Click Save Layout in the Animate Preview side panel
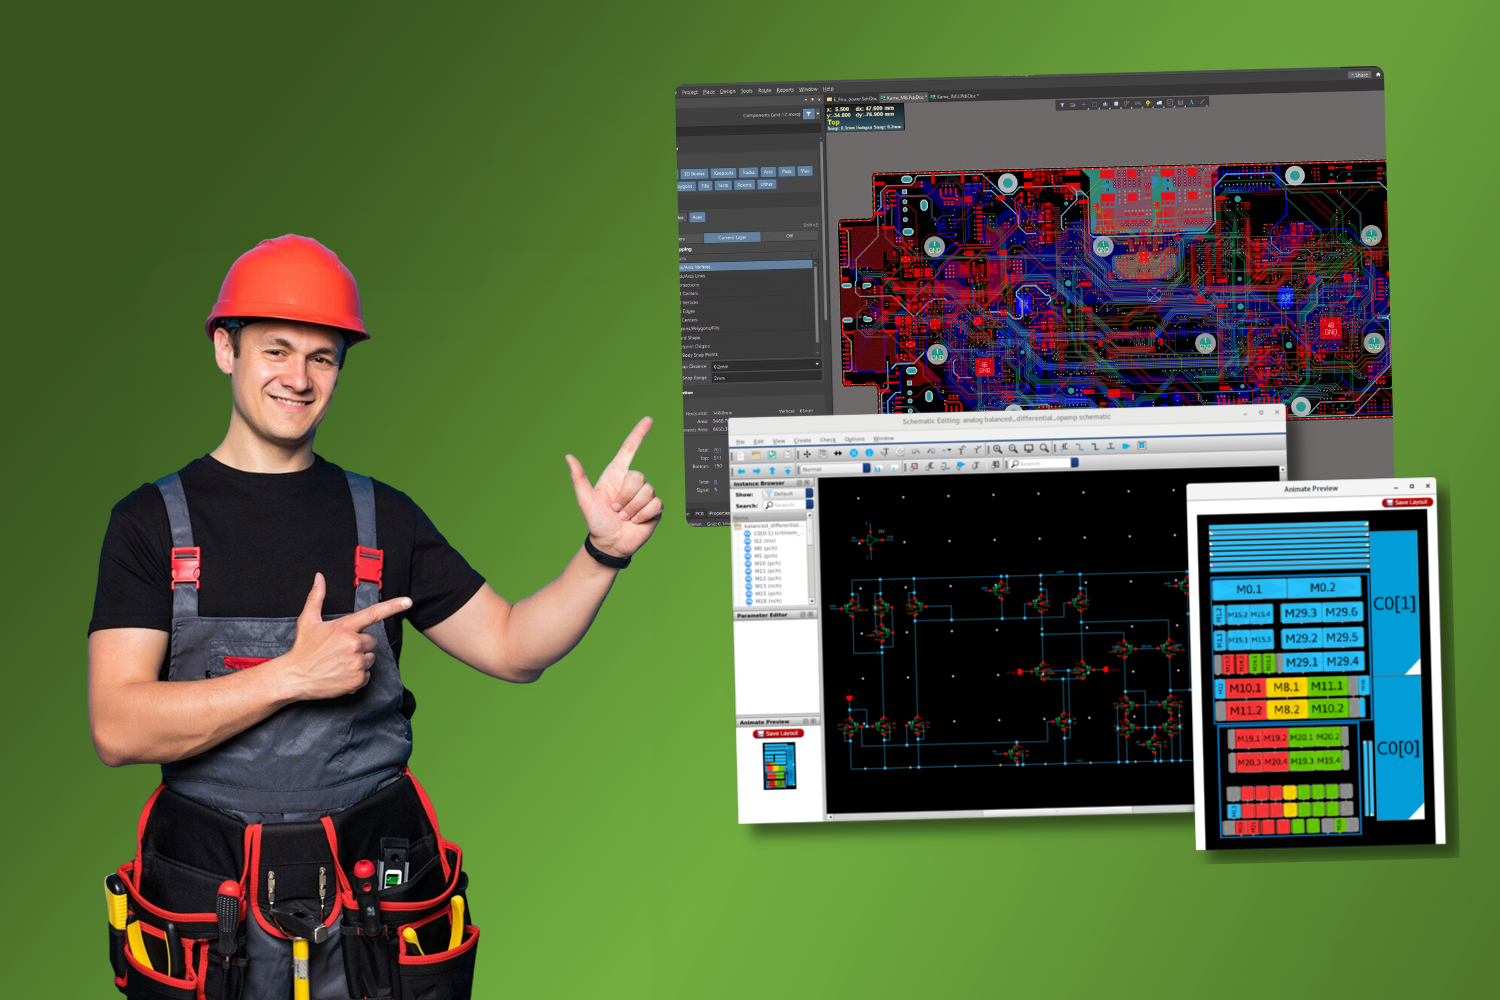This screenshot has height=1000, width=1500. (x=778, y=733)
